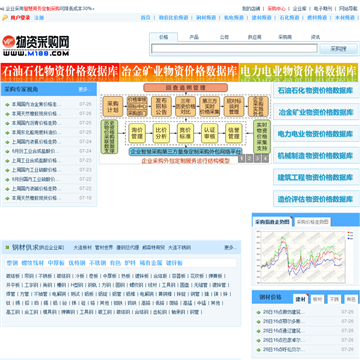This screenshot has width=360, height=360.
Task: Open 我的店铺 in top bar
Action: click(251, 9)
